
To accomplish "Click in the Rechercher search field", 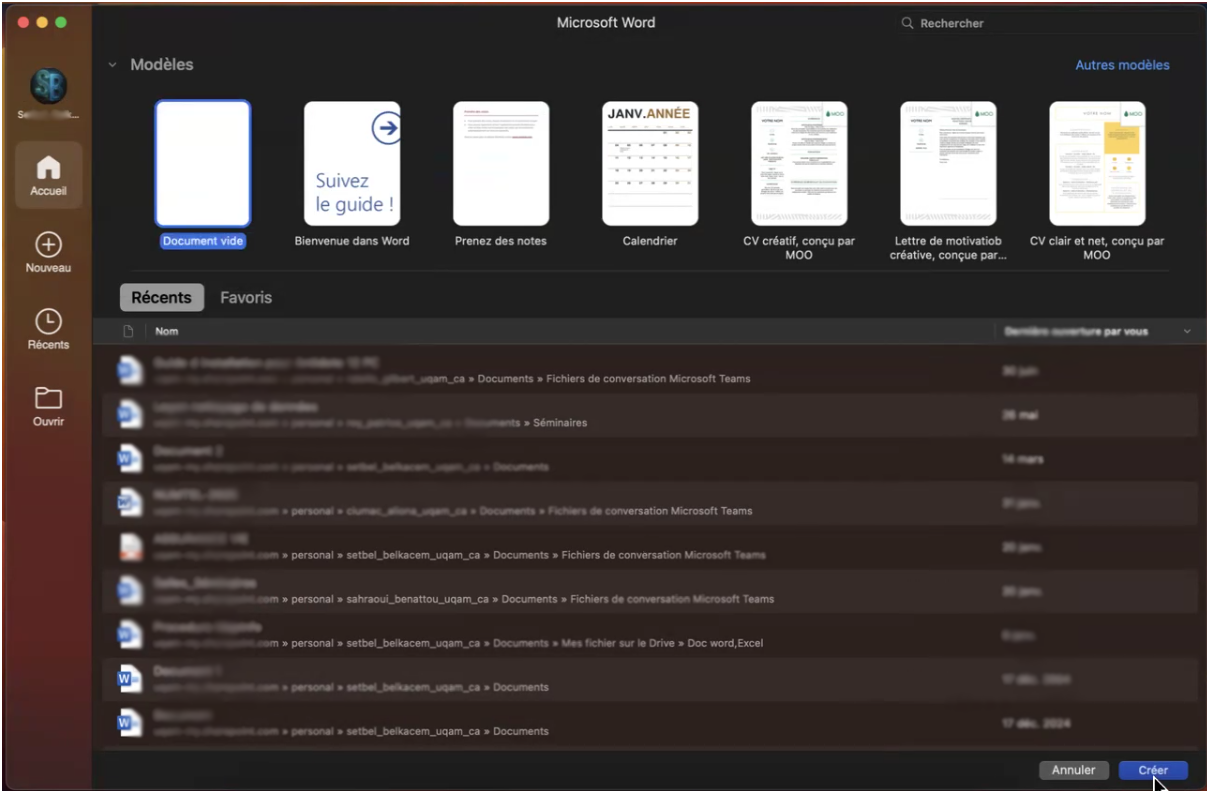I will coord(1050,23).
